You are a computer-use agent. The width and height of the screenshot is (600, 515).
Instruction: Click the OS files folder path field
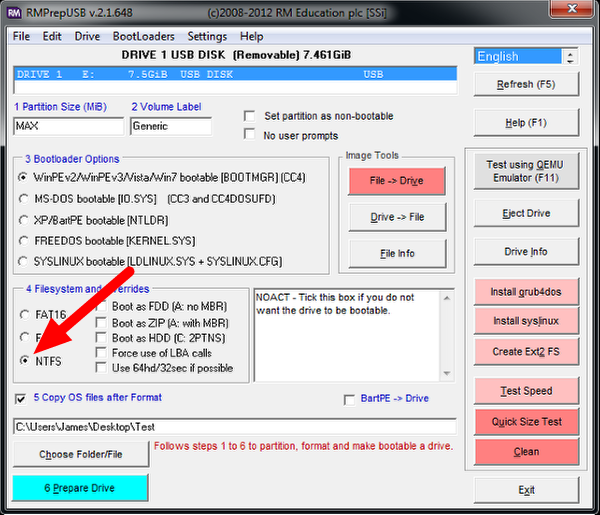235,427
